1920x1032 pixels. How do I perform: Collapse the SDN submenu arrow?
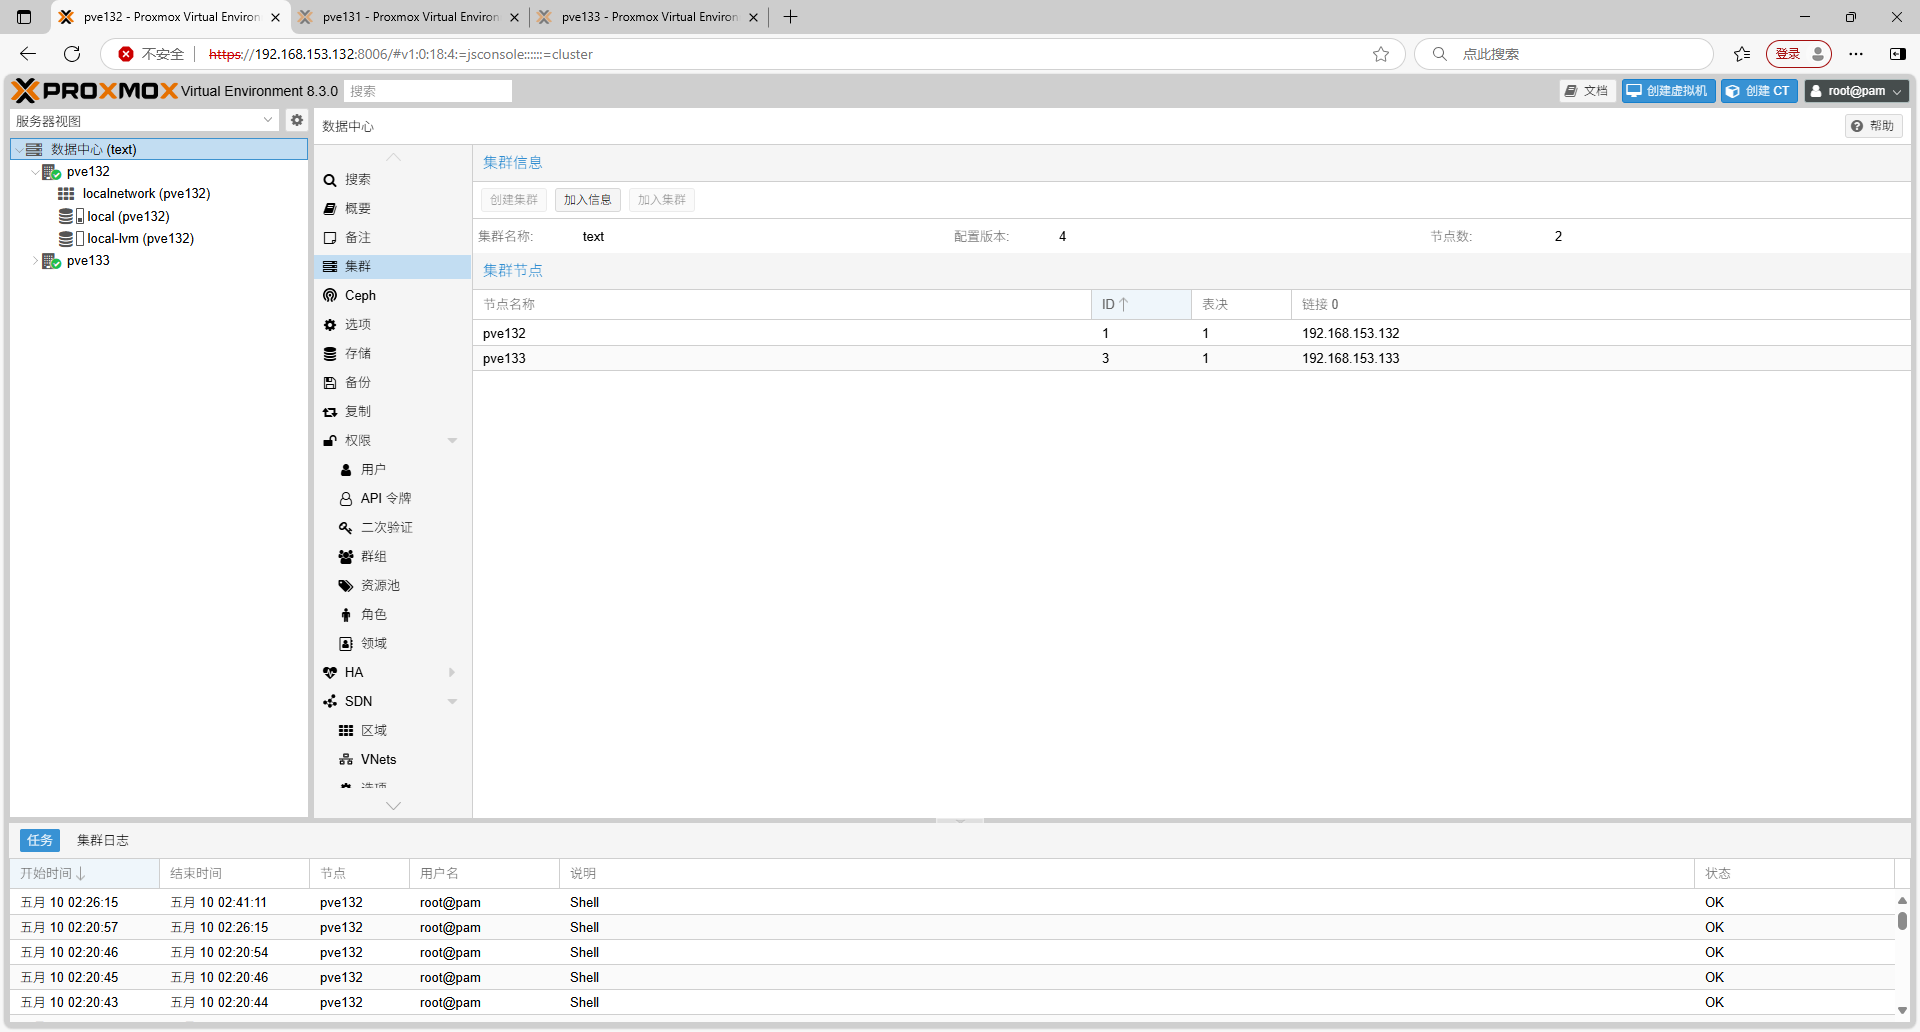[452, 702]
